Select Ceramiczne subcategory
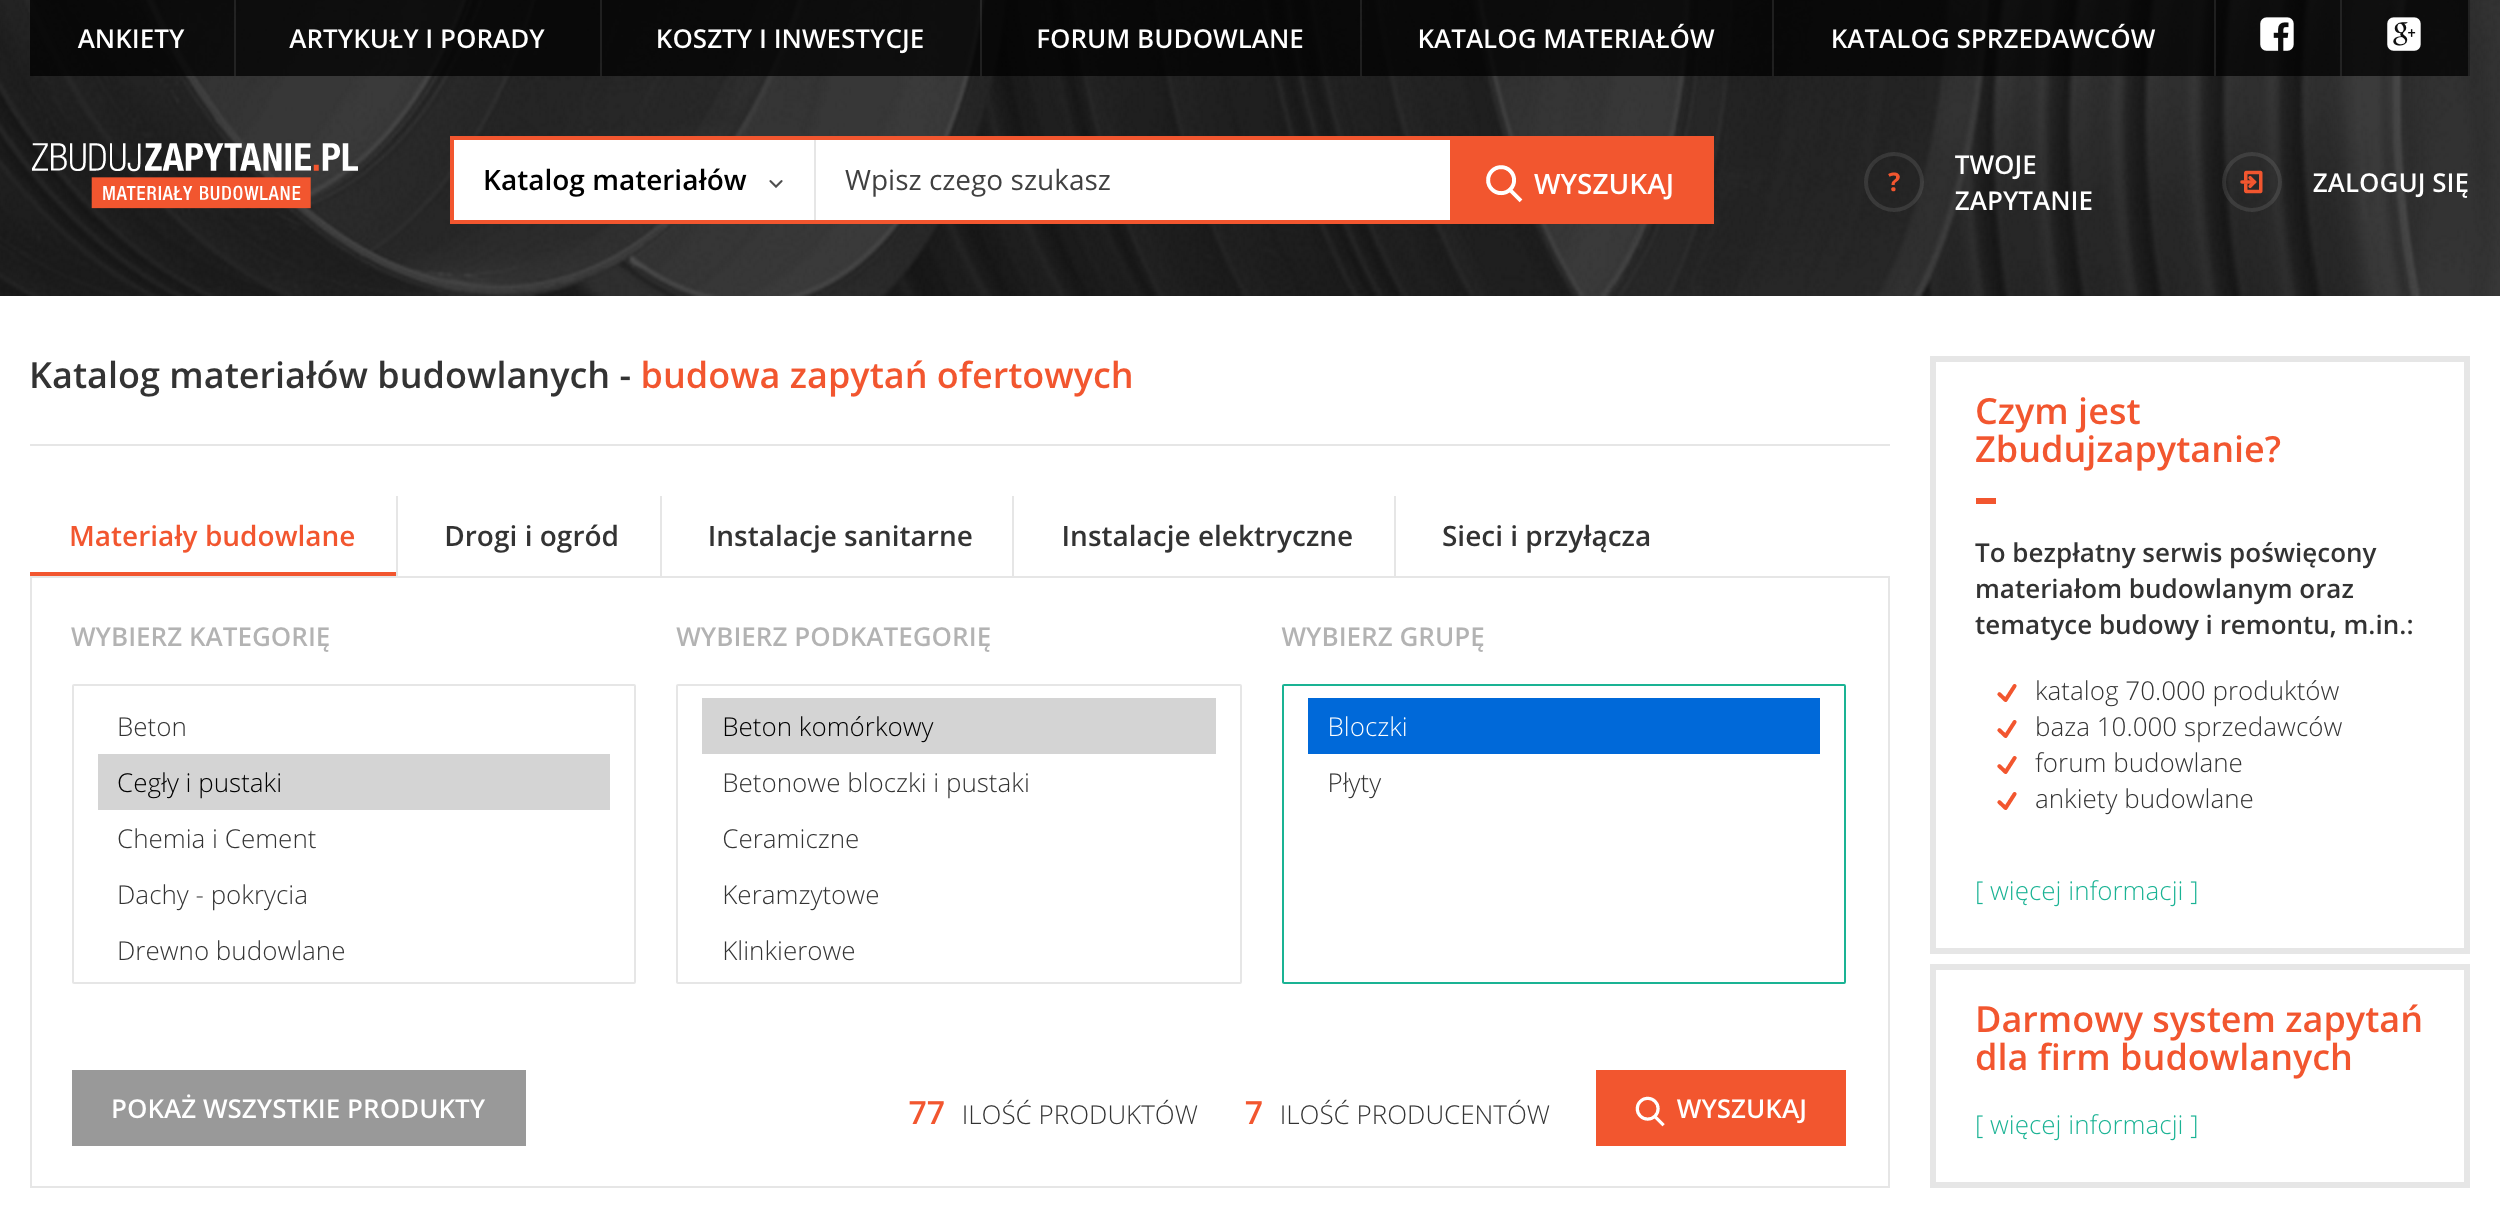 [959, 838]
